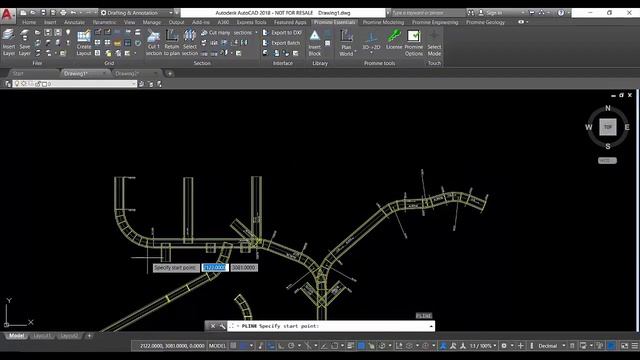Viewport: 640px width, 360px height.
Task: Toggle MODEL space button in status bar
Action: pos(217,346)
